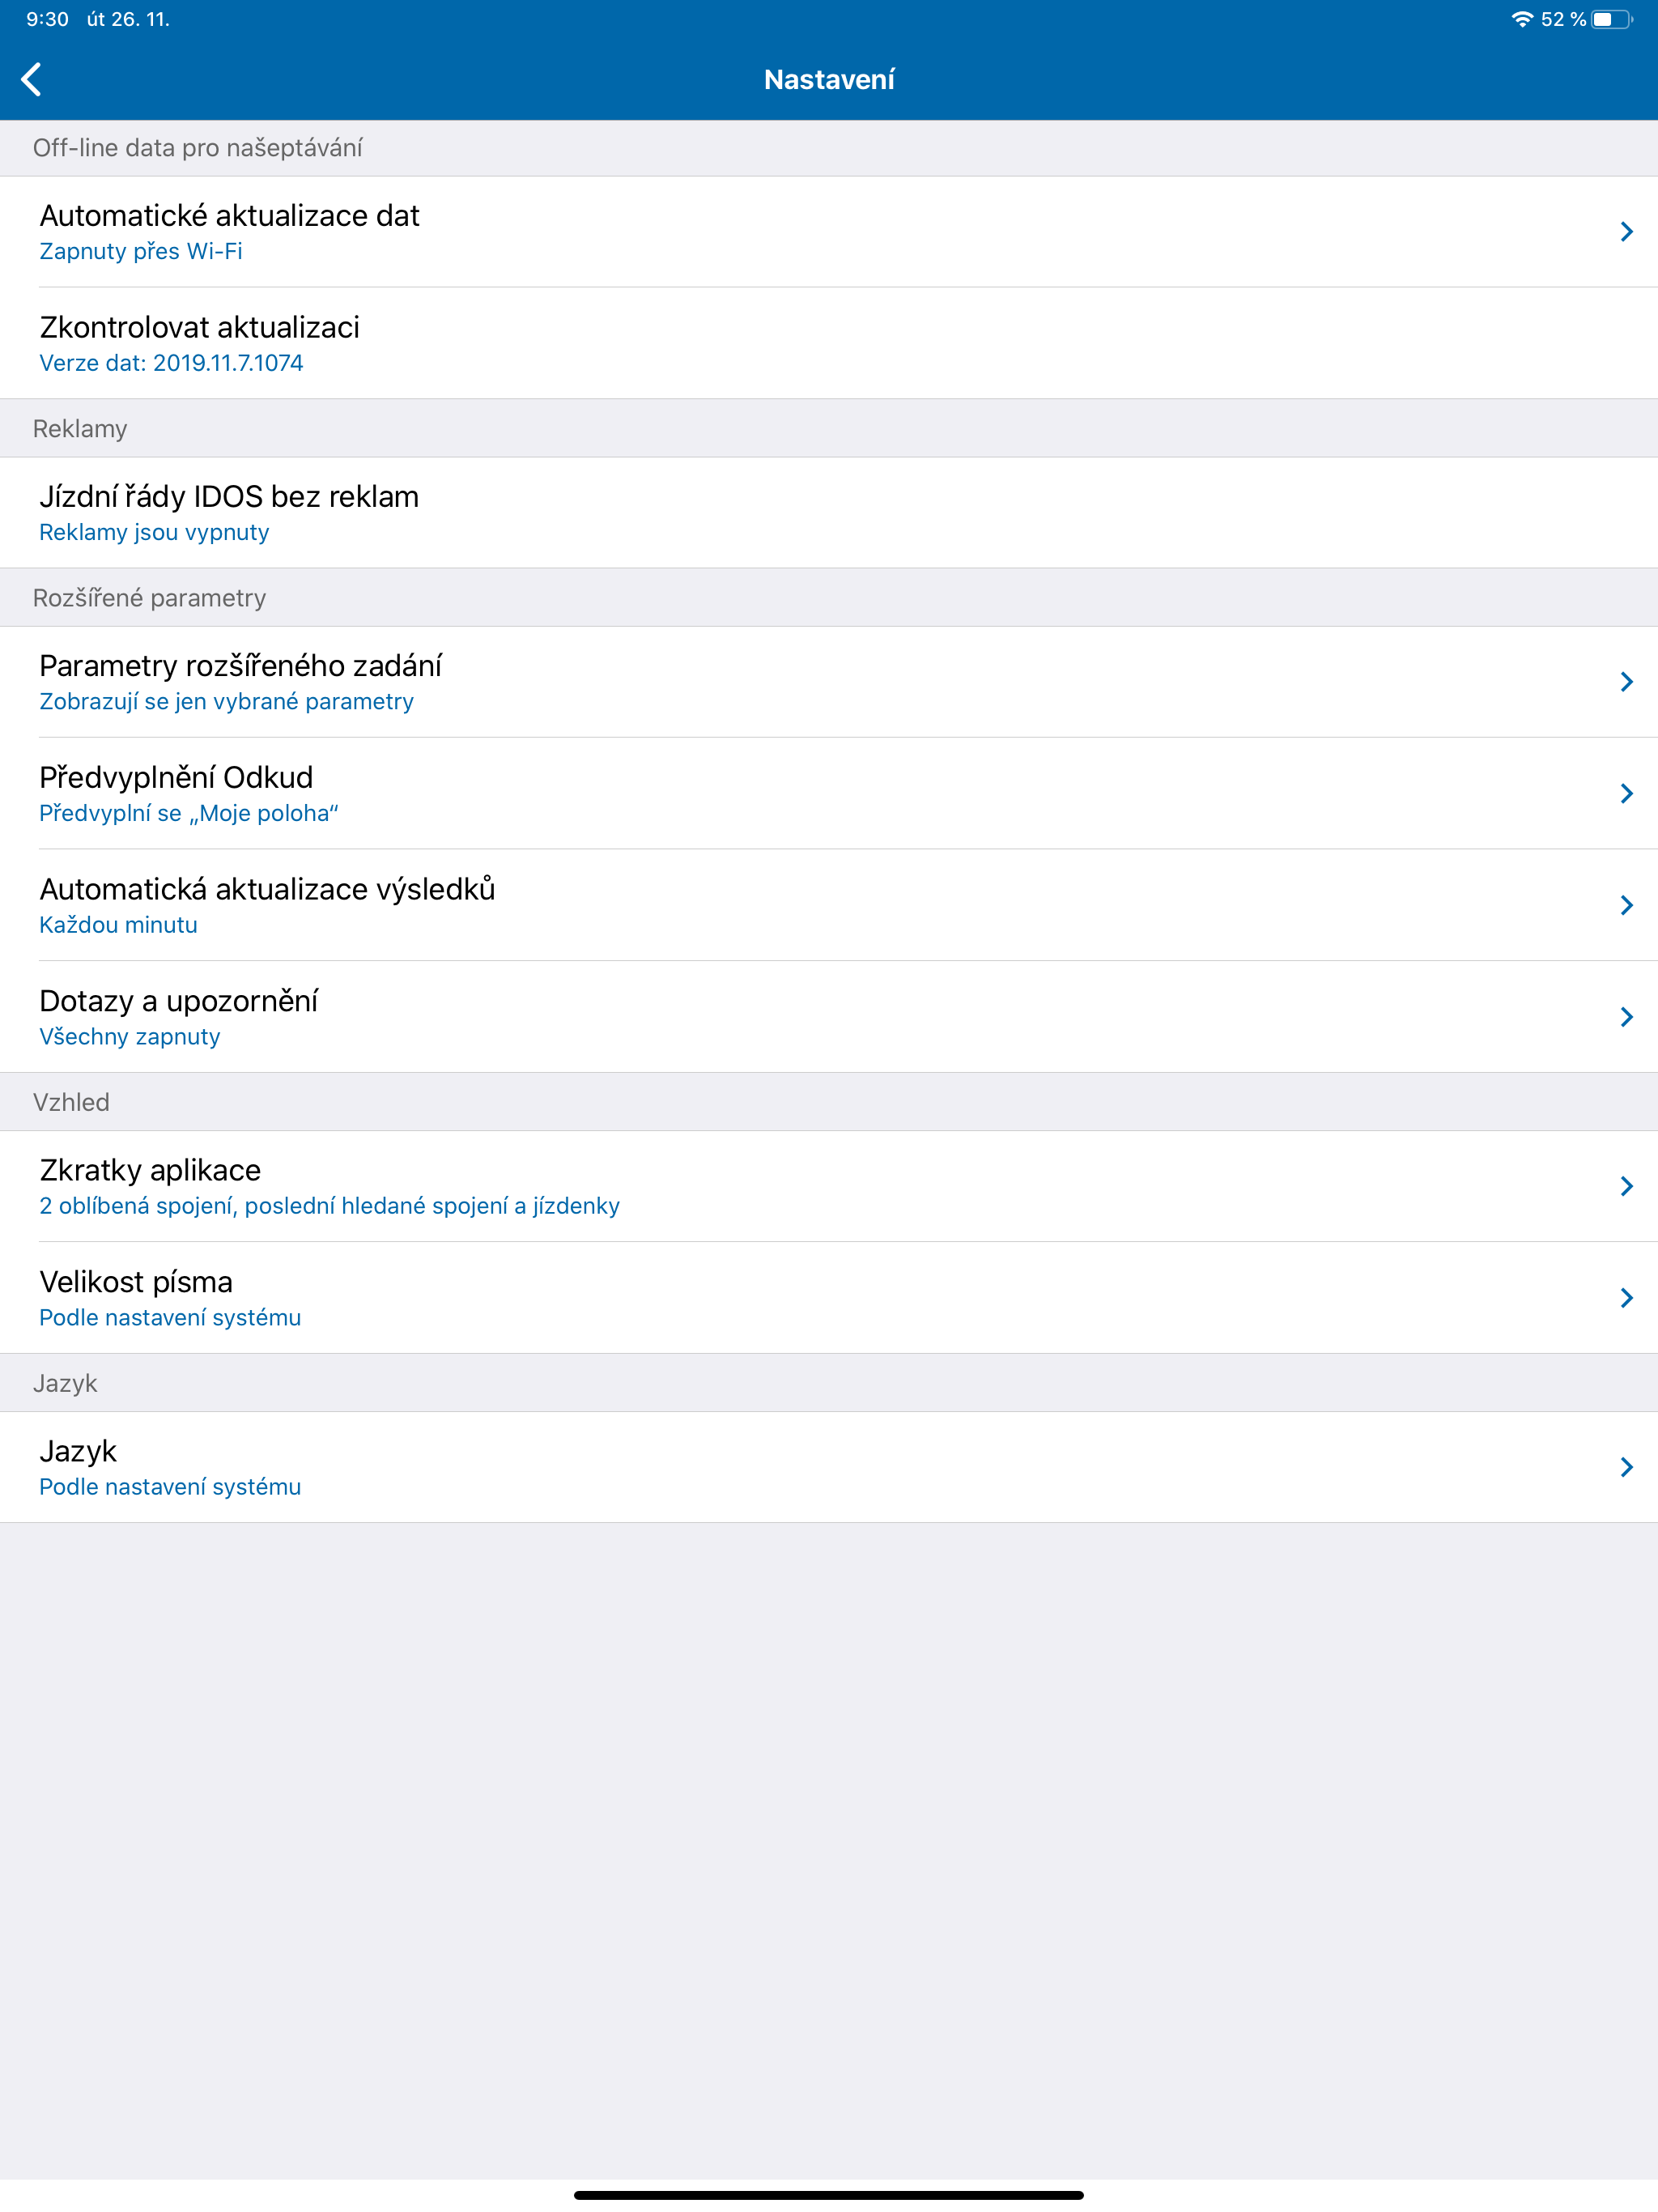
Task: Tap the Nastavení title
Action: (829, 80)
